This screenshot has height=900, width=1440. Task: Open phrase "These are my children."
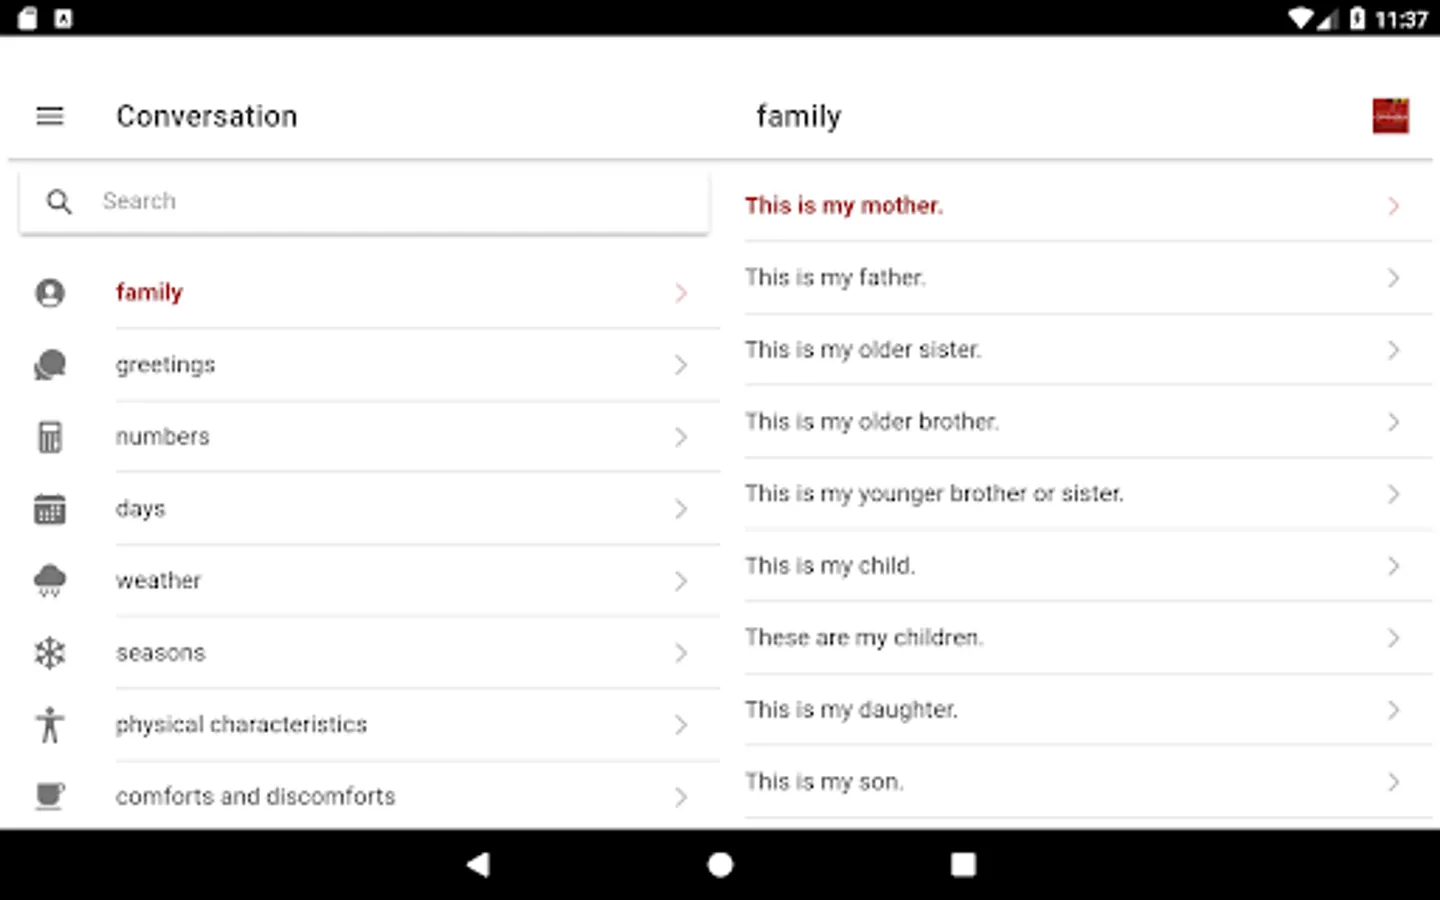[x=864, y=638]
